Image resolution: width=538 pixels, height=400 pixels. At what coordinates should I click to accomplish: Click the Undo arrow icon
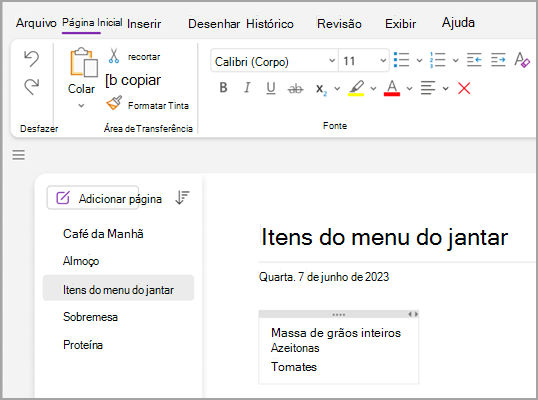tap(32, 59)
